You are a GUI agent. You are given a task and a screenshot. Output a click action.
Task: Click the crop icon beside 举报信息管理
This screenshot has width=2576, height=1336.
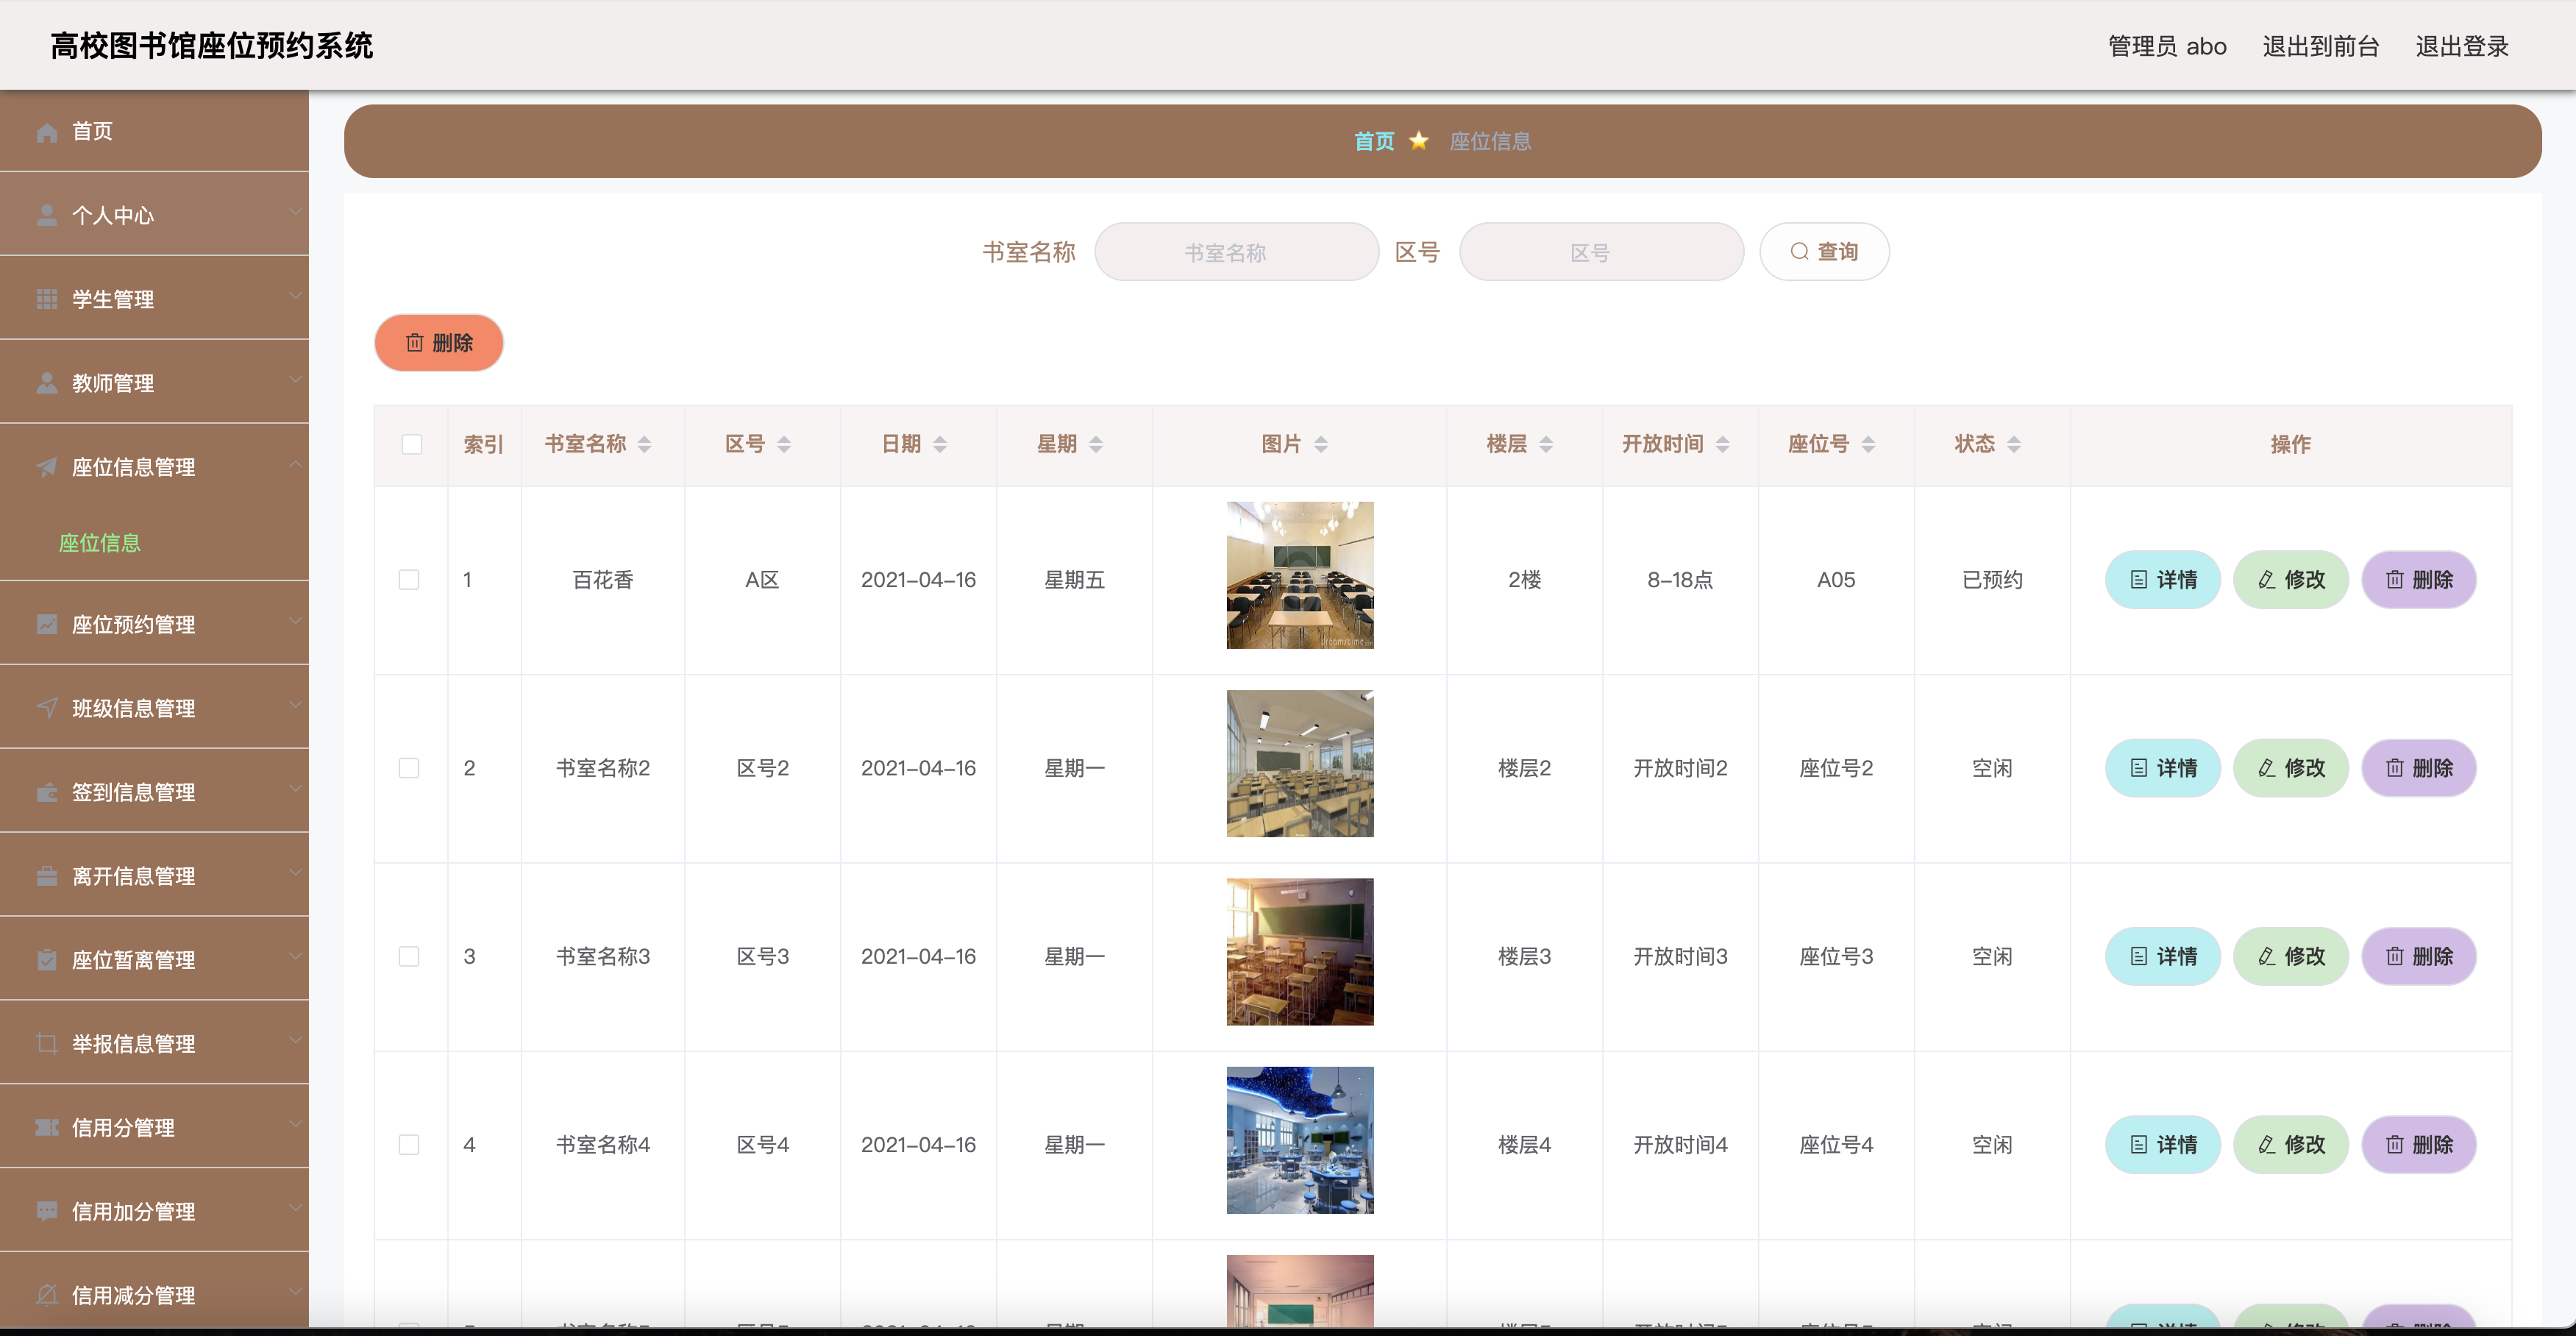click(47, 1045)
